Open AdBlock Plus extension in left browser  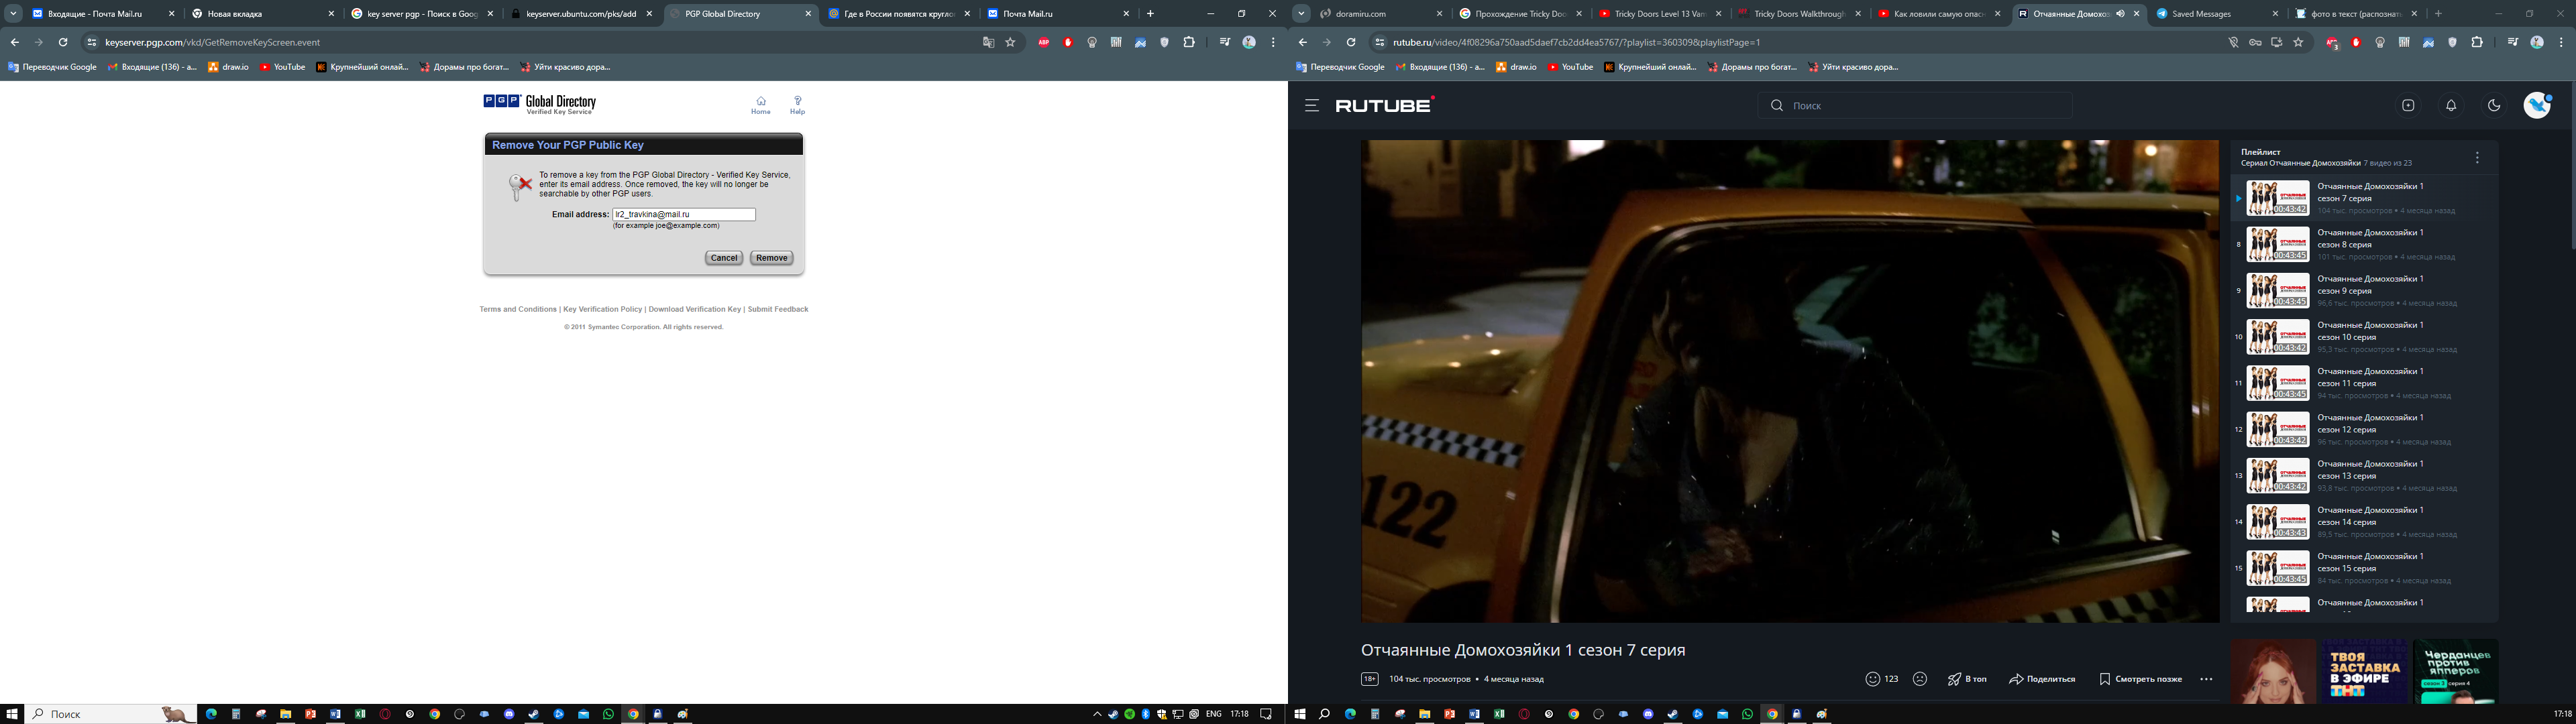pyautogui.click(x=1044, y=42)
